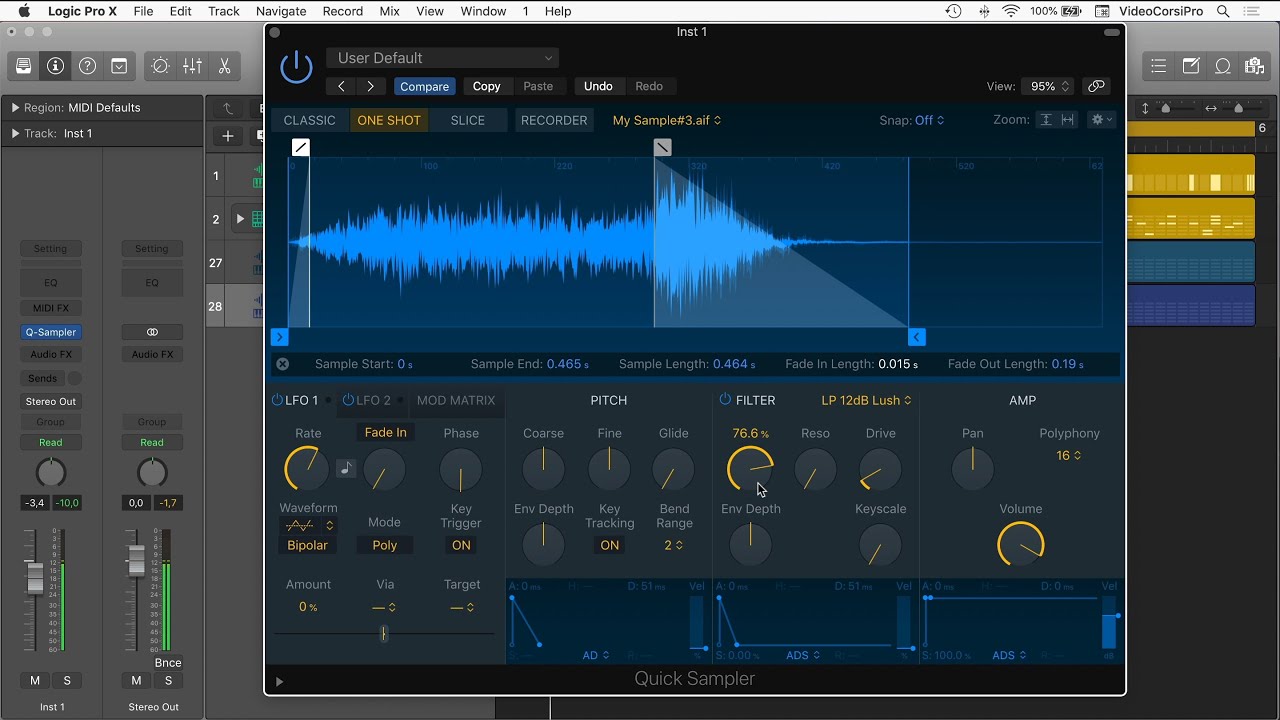This screenshot has width=1280, height=720.
Task: Open the MOD MATRIX tab
Action: 456,400
